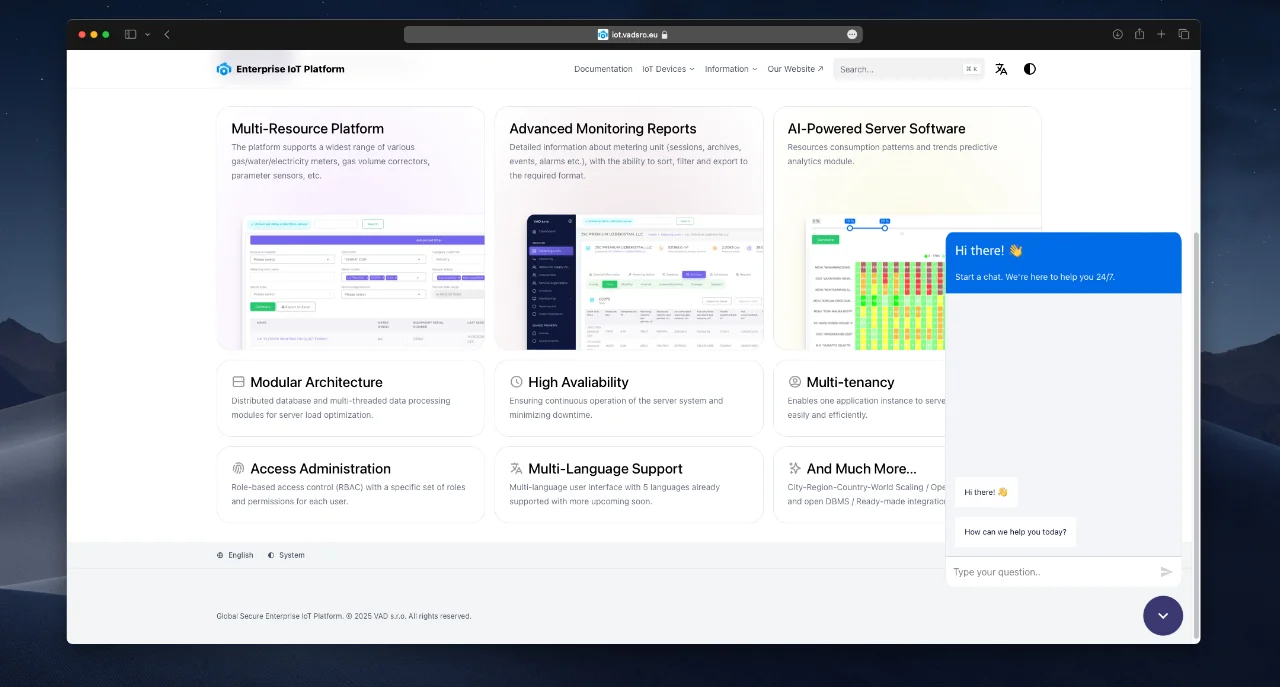Open a new Safari tab with plus icon

pos(1161,34)
